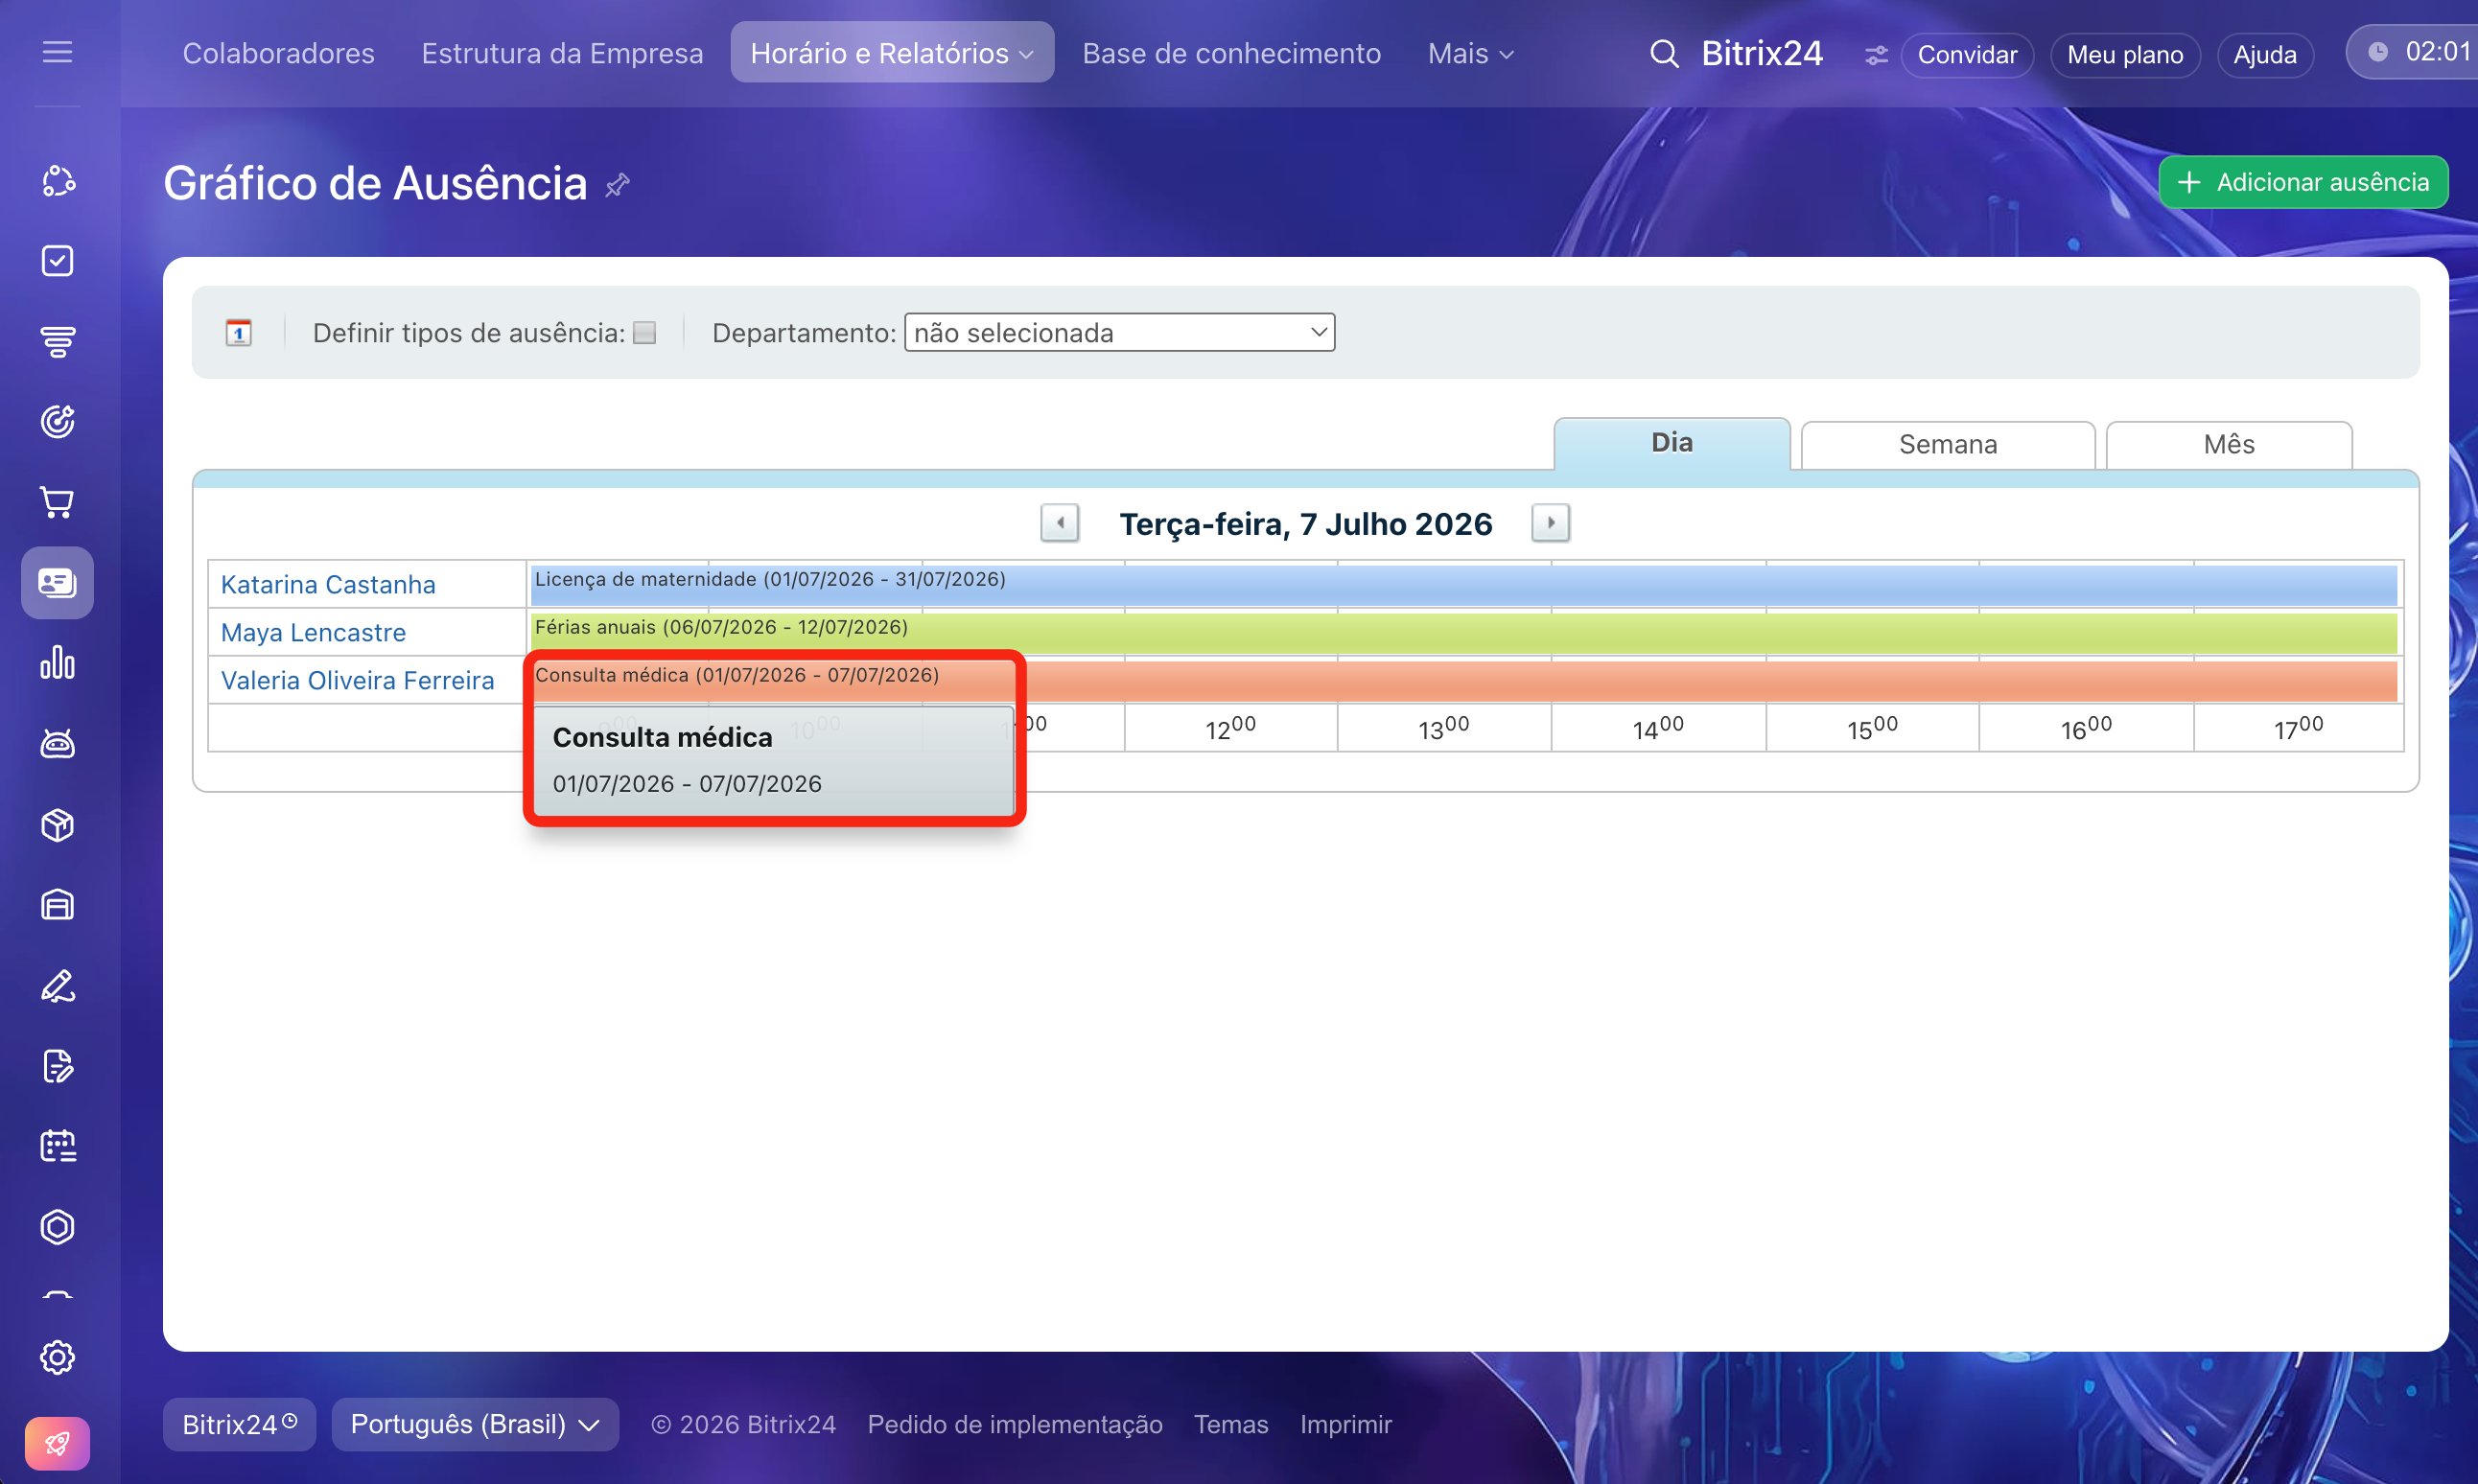Open the hexagon sidebar icon
Screen dimensions: 2478x1484
point(57,1227)
